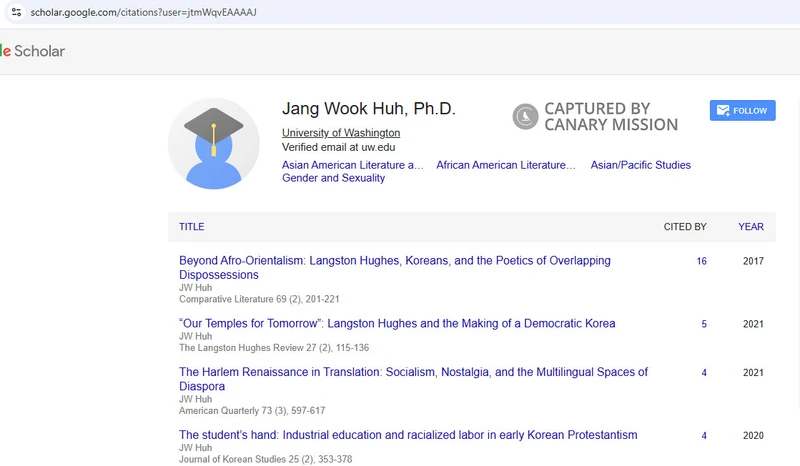800x466 pixels.
Task: Open Gender and Sexuality interest link
Action: tap(333, 178)
